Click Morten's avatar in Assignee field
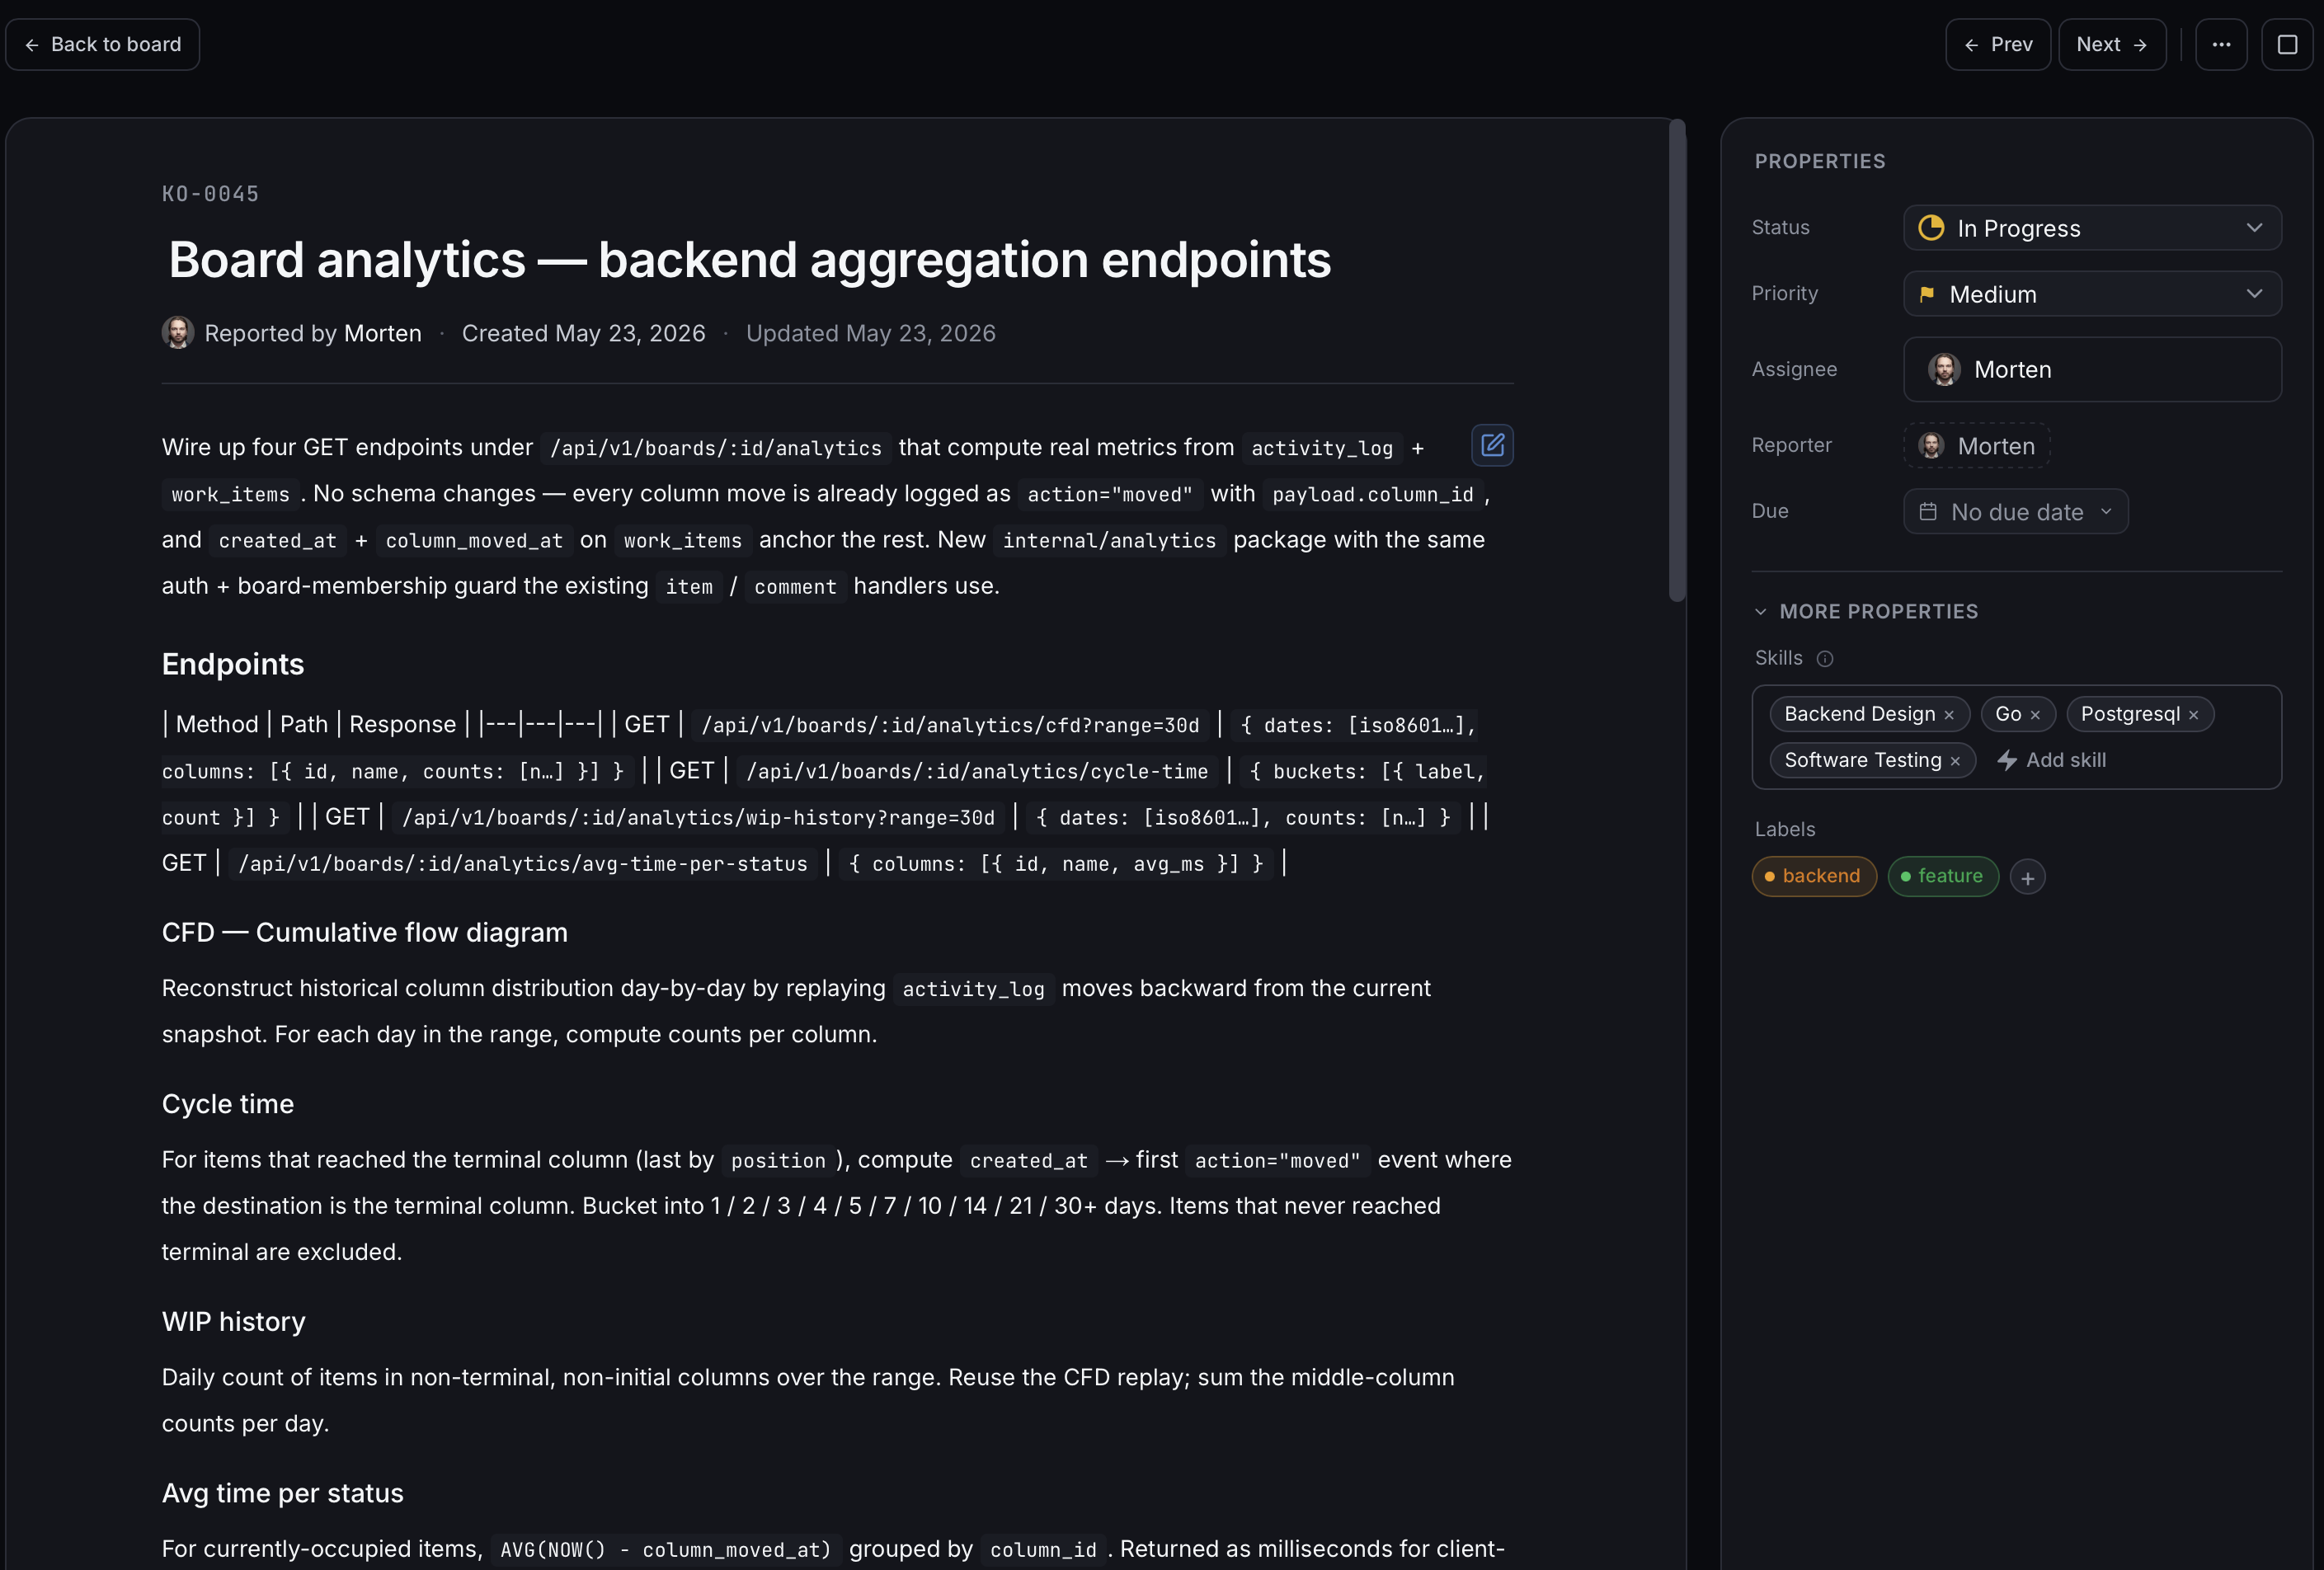 click(1944, 370)
